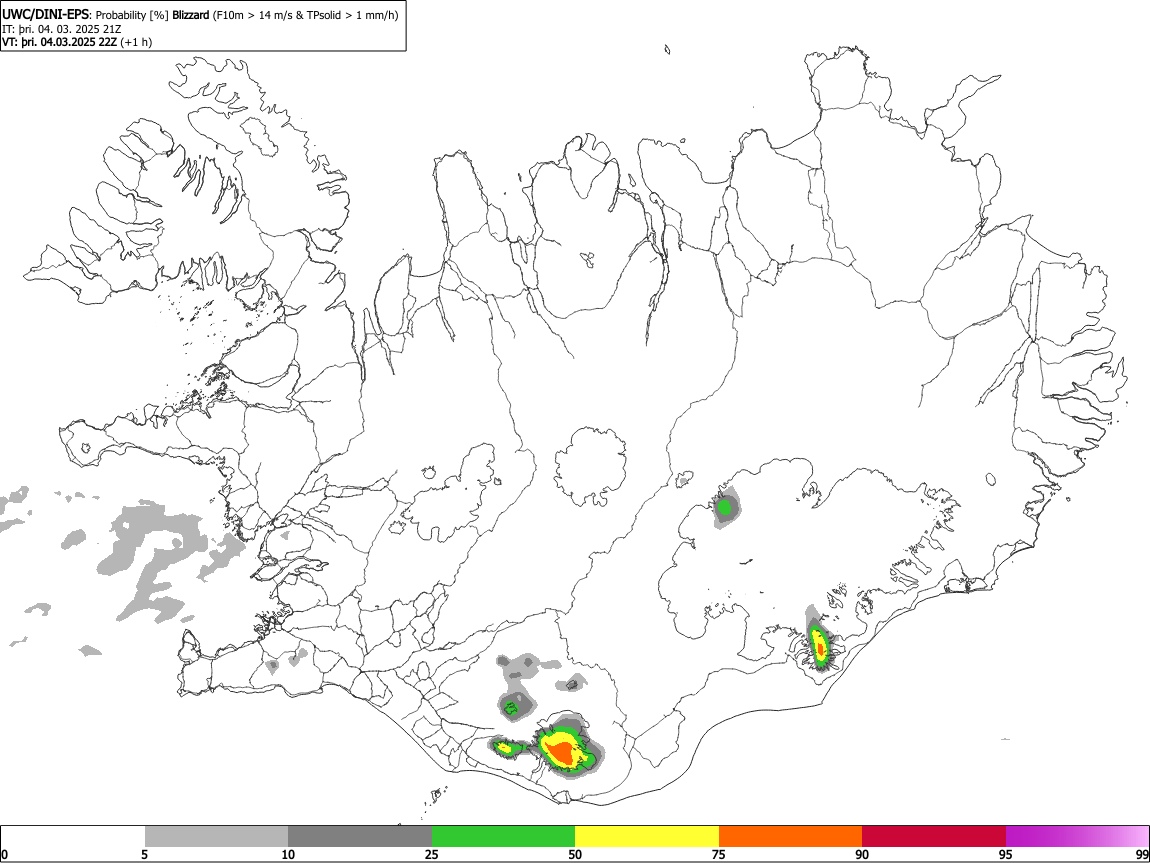Click the '90' legend label
Image resolution: width=1150 pixels, height=863 pixels.
click(x=862, y=854)
